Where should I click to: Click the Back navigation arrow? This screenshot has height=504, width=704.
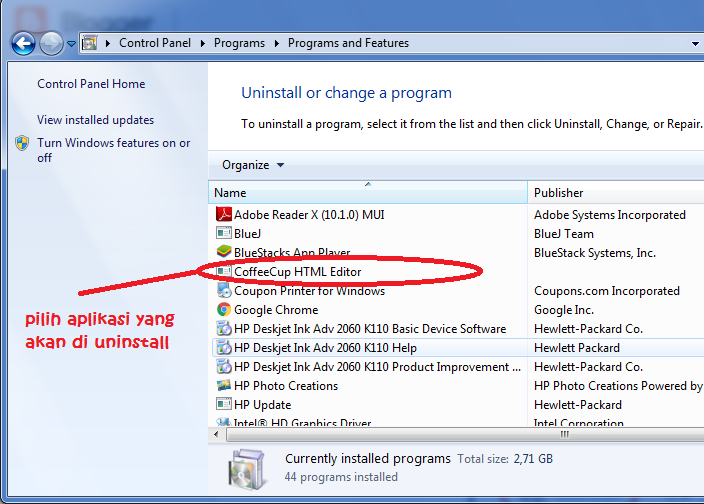23,44
